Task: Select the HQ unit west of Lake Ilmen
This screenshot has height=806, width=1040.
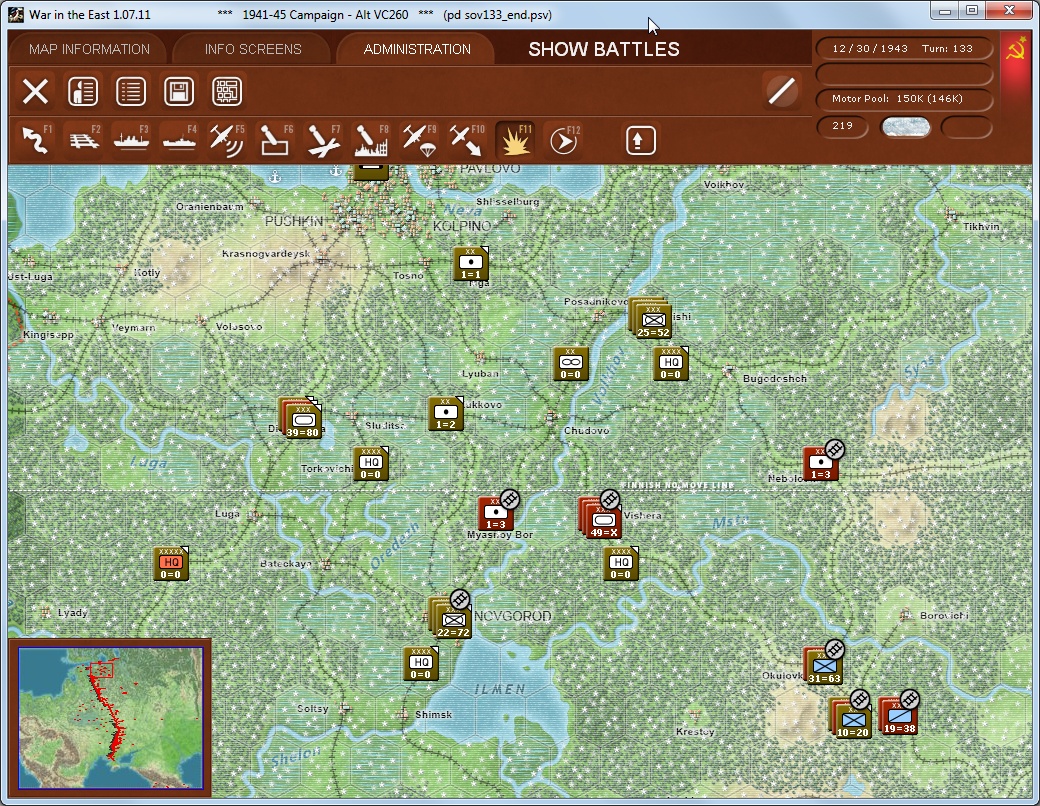Action: [x=421, y=664]
